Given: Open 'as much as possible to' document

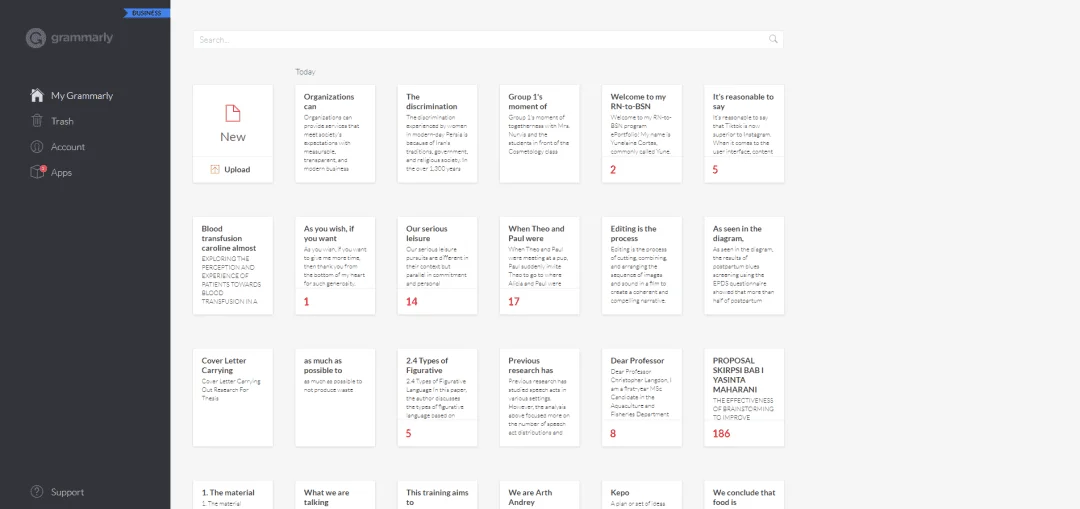Looking at the screenshot, I should [335, 397].
